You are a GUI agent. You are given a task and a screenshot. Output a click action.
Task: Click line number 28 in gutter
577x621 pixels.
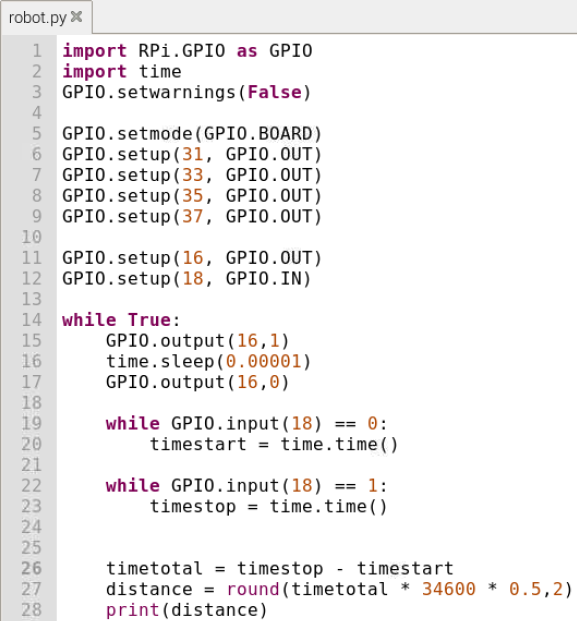coord(32,610)
